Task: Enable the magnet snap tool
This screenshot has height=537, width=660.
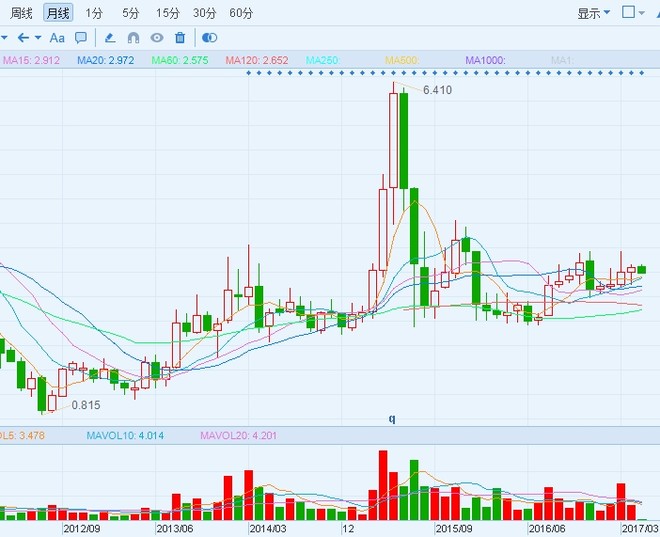Action: 133,38
